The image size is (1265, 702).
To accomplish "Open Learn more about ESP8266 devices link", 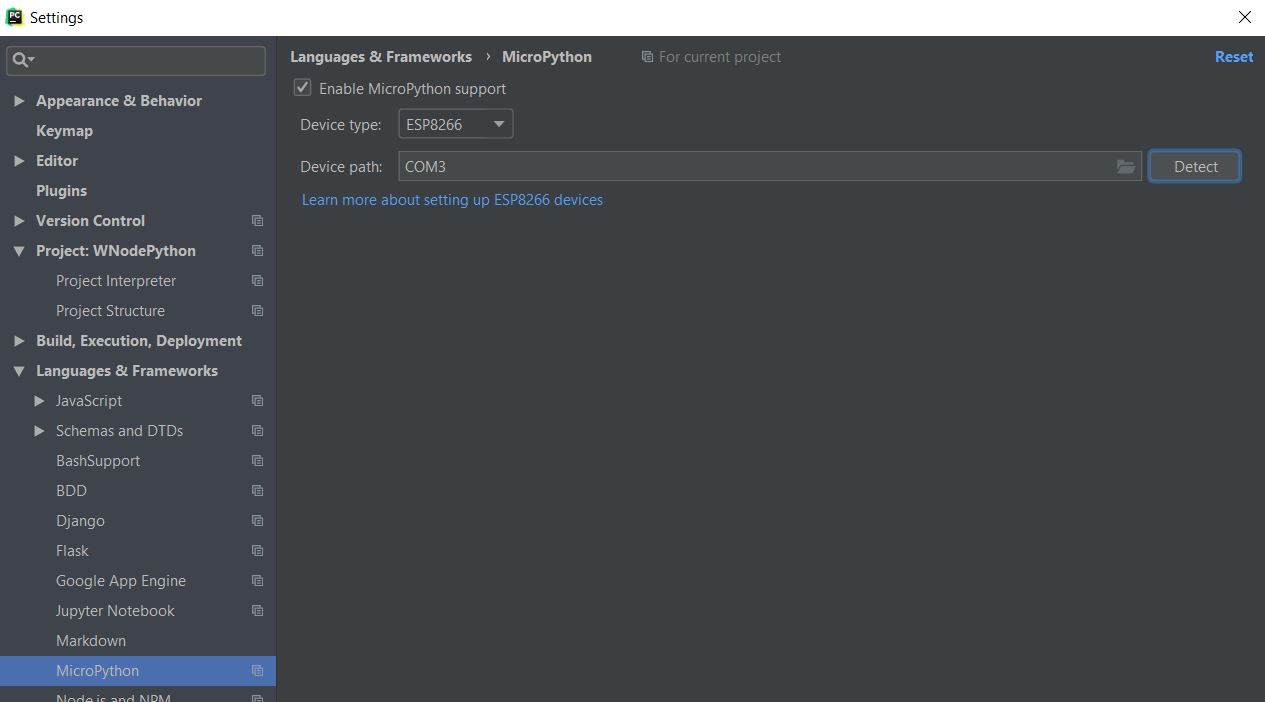I will 452,200.
